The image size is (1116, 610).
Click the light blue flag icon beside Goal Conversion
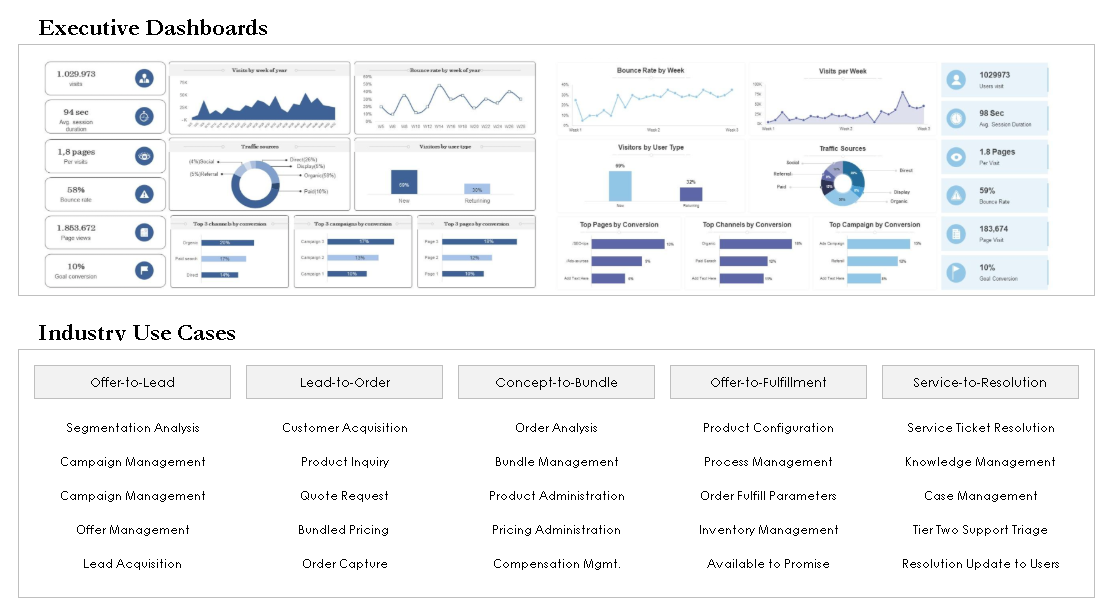[x=957, y=272]
